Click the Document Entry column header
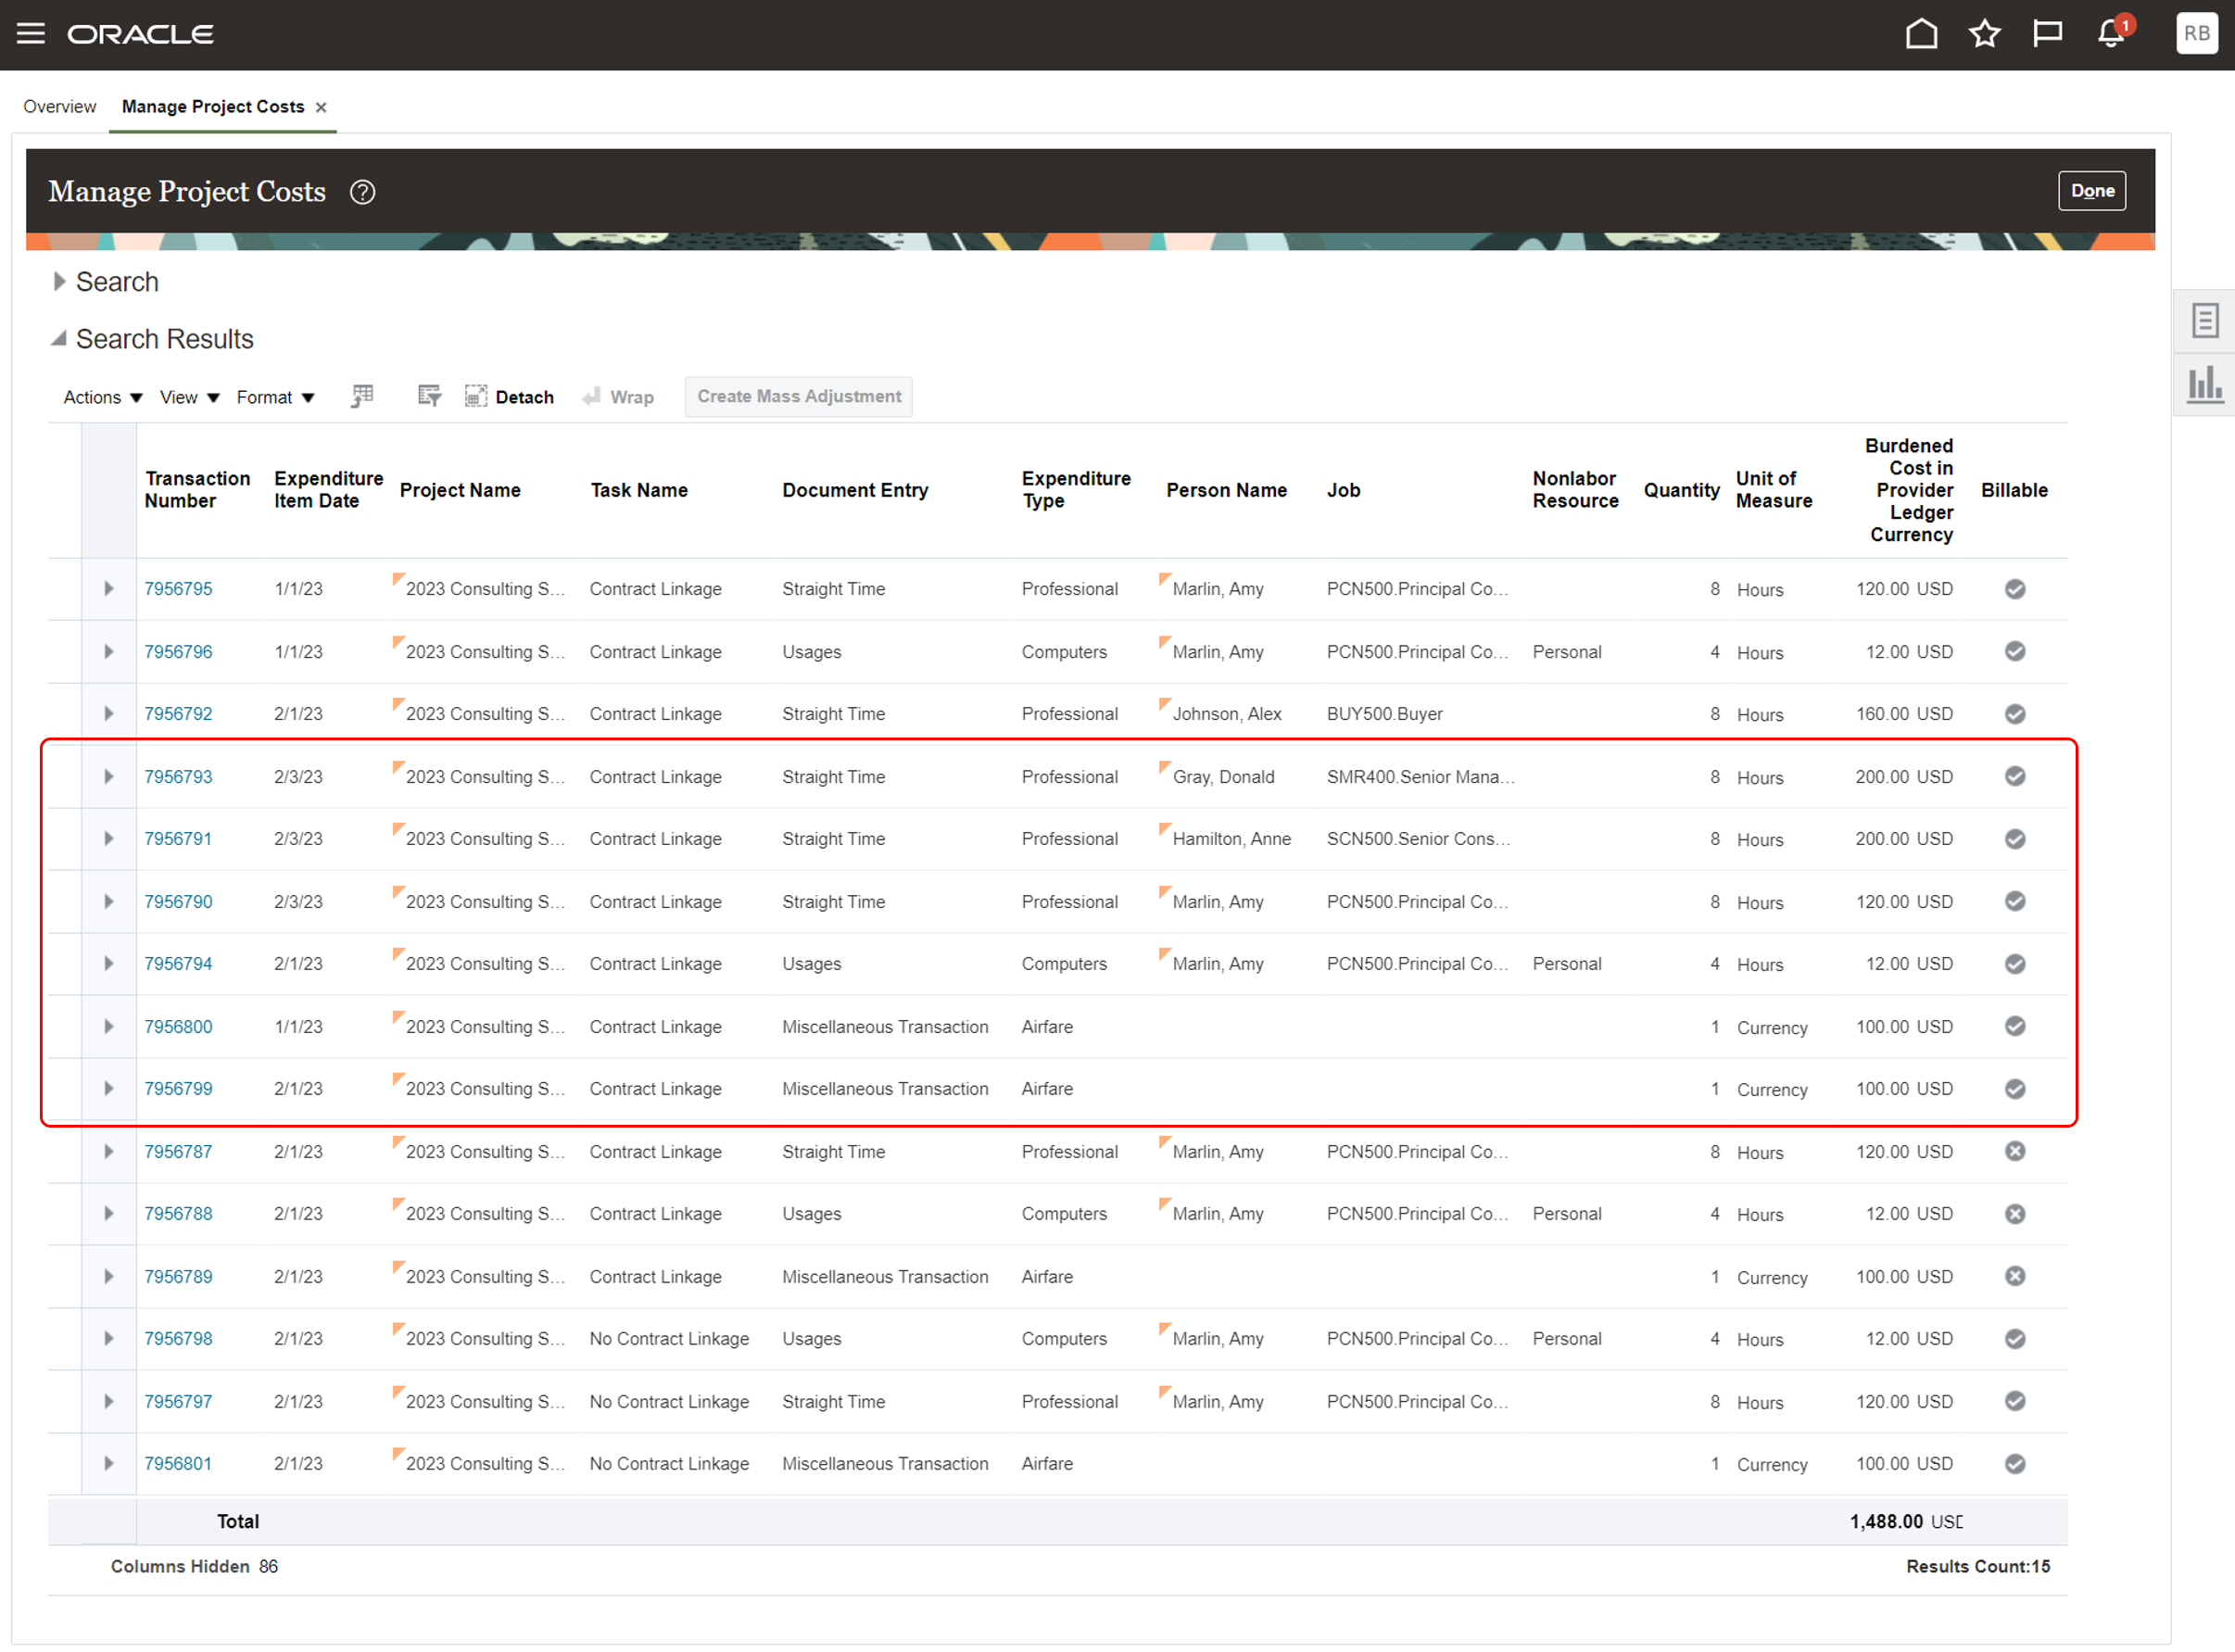This screenshot has width=2235, height=1652. point(855,491)
